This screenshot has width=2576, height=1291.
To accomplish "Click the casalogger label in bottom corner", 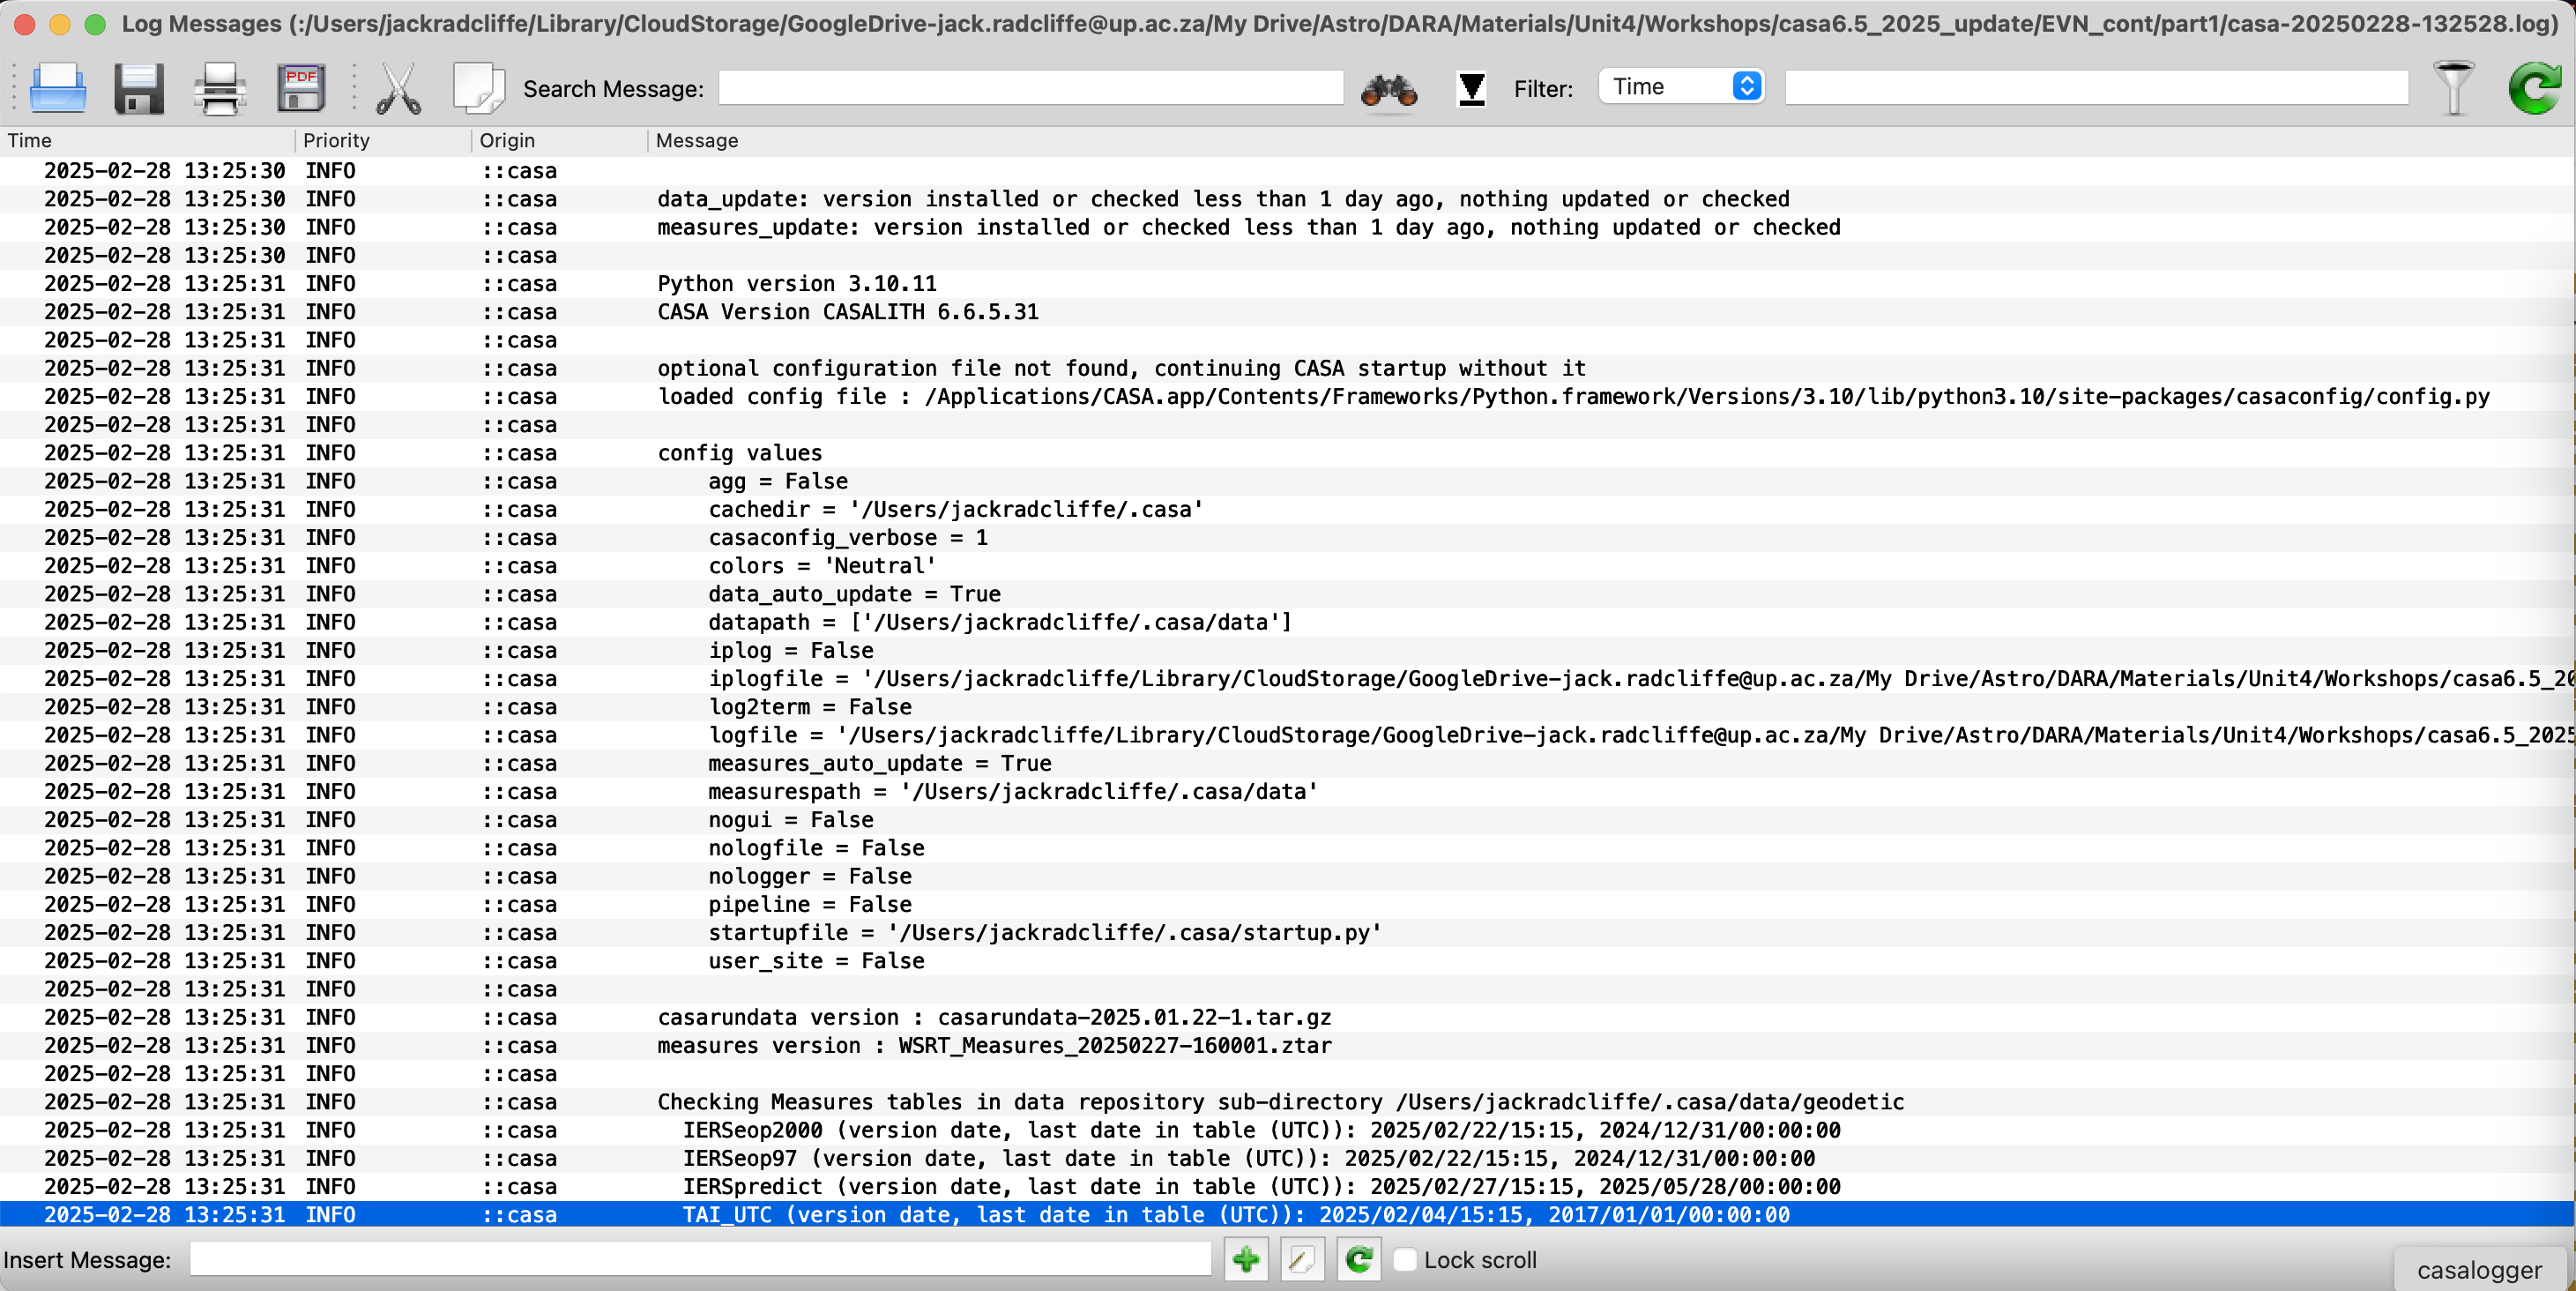I will click(x=2479, y=1270).
